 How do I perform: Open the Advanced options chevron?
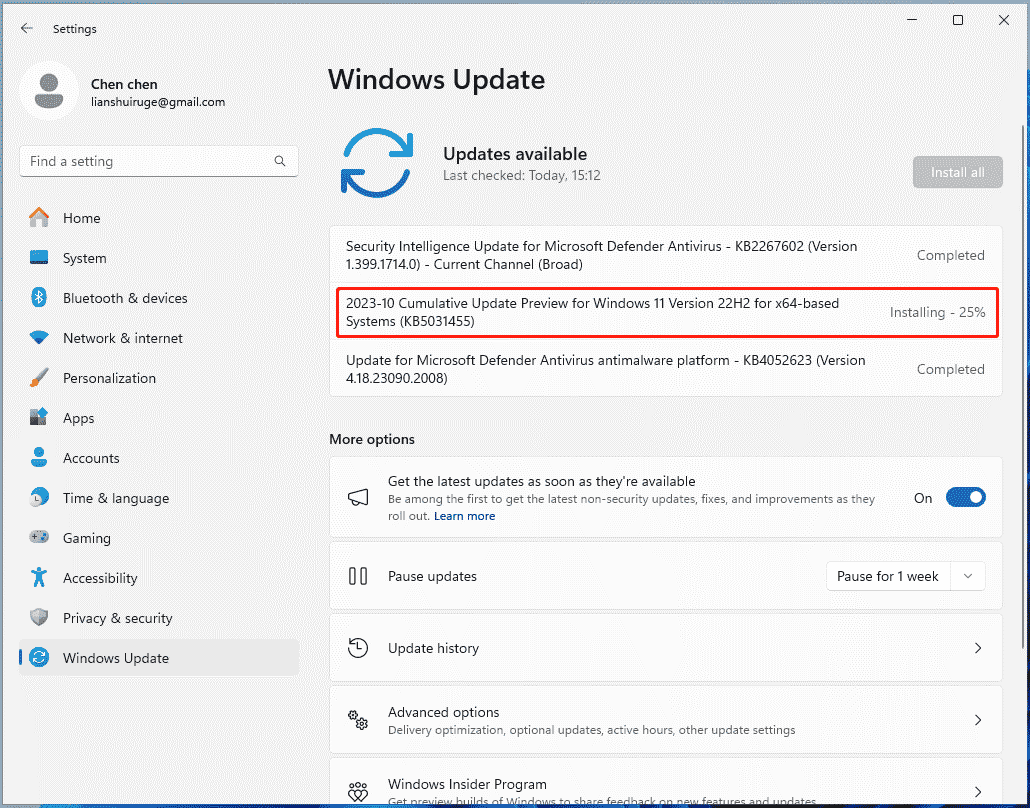977,720
